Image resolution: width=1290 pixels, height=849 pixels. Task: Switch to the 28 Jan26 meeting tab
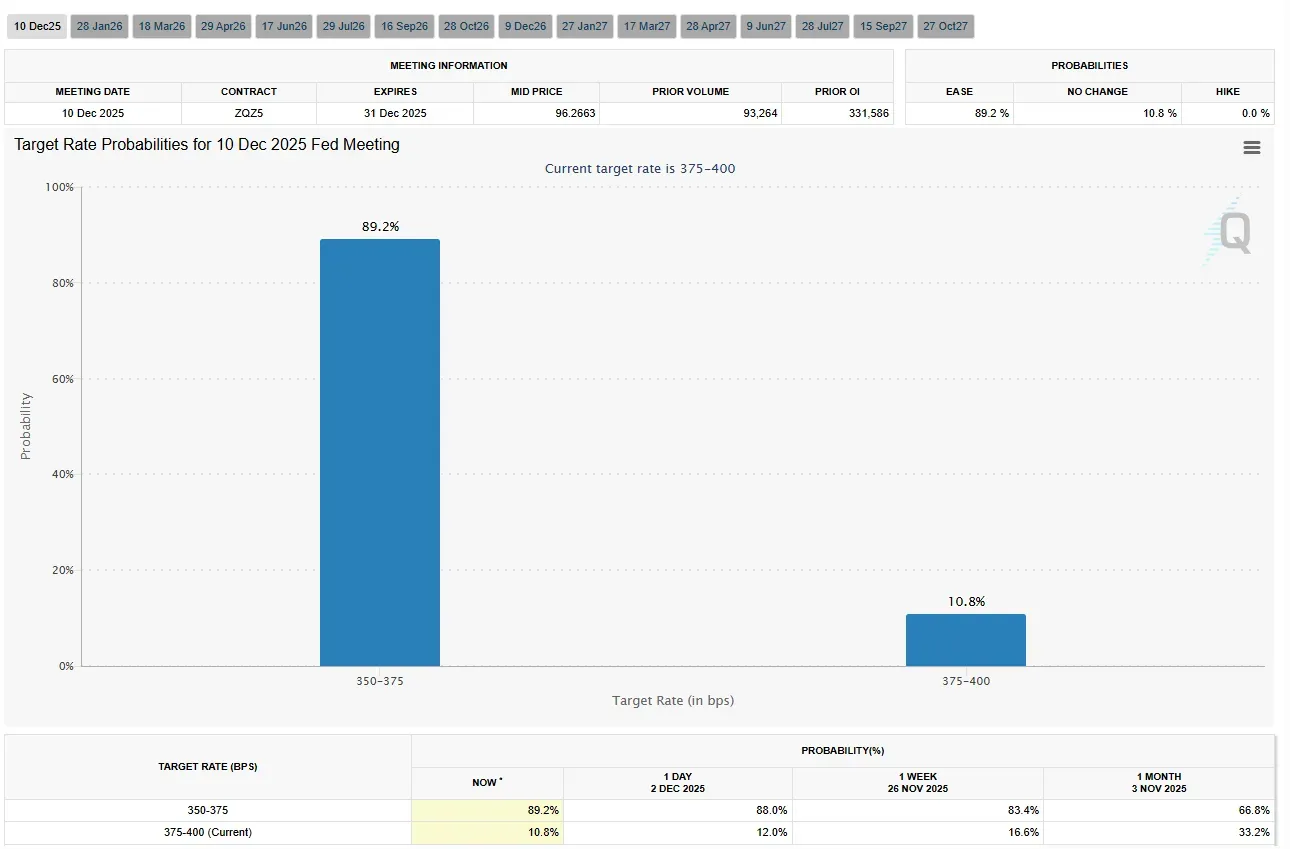pos(99,27)
